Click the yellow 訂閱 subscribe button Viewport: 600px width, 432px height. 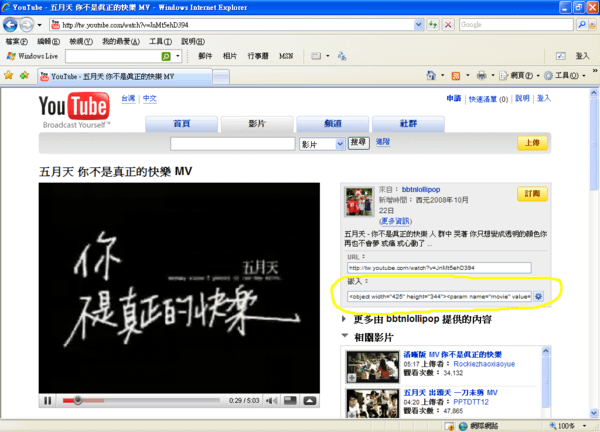pos(532,194)
